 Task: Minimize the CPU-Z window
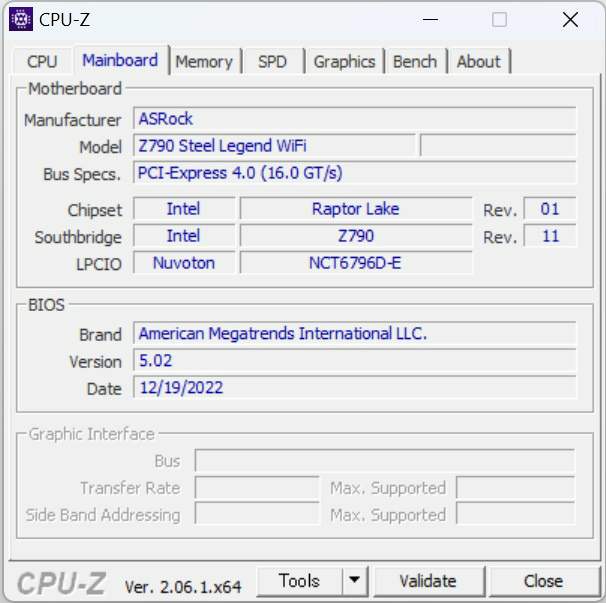(430, 19)
